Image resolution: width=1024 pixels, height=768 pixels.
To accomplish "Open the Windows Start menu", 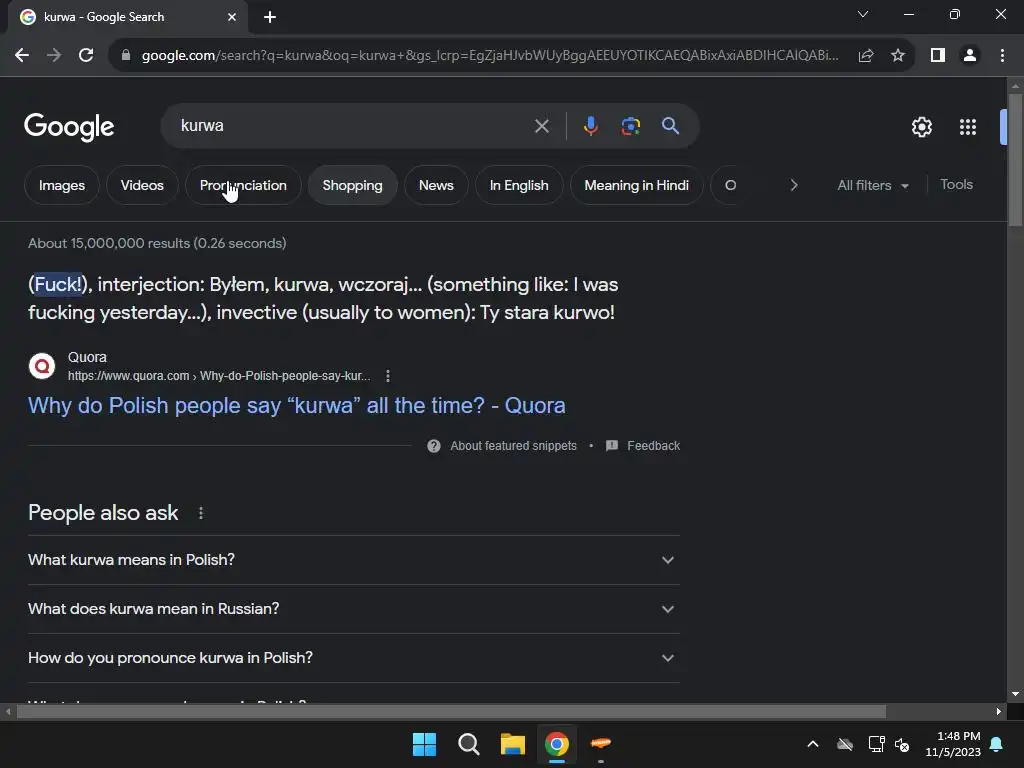I will [424, 744].
